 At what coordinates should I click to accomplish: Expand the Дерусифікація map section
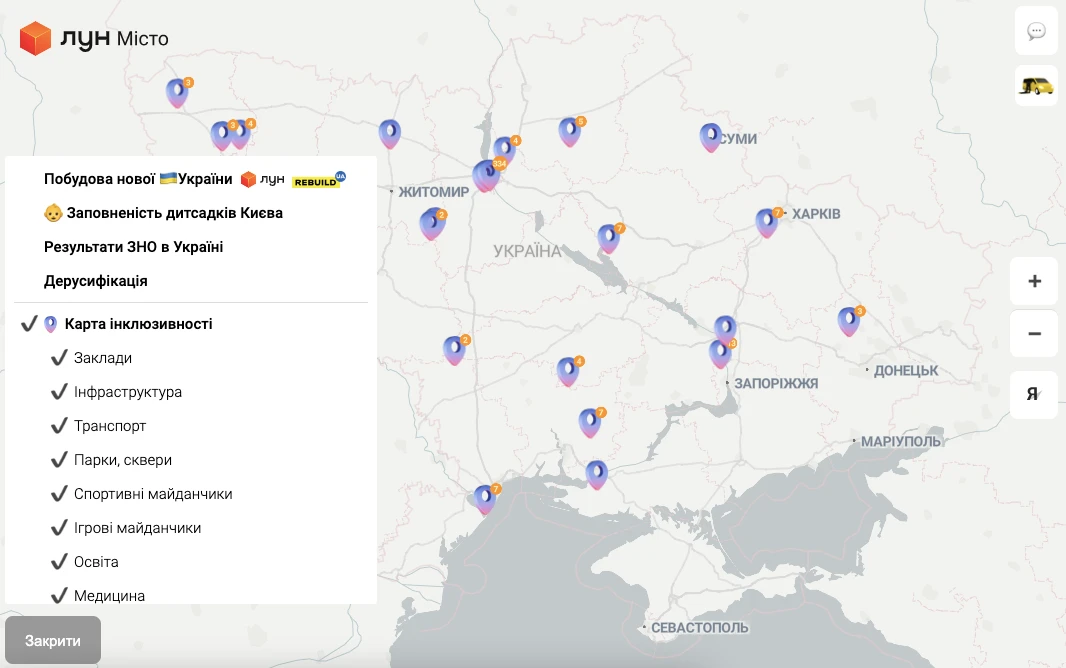(x=96, y=281)
